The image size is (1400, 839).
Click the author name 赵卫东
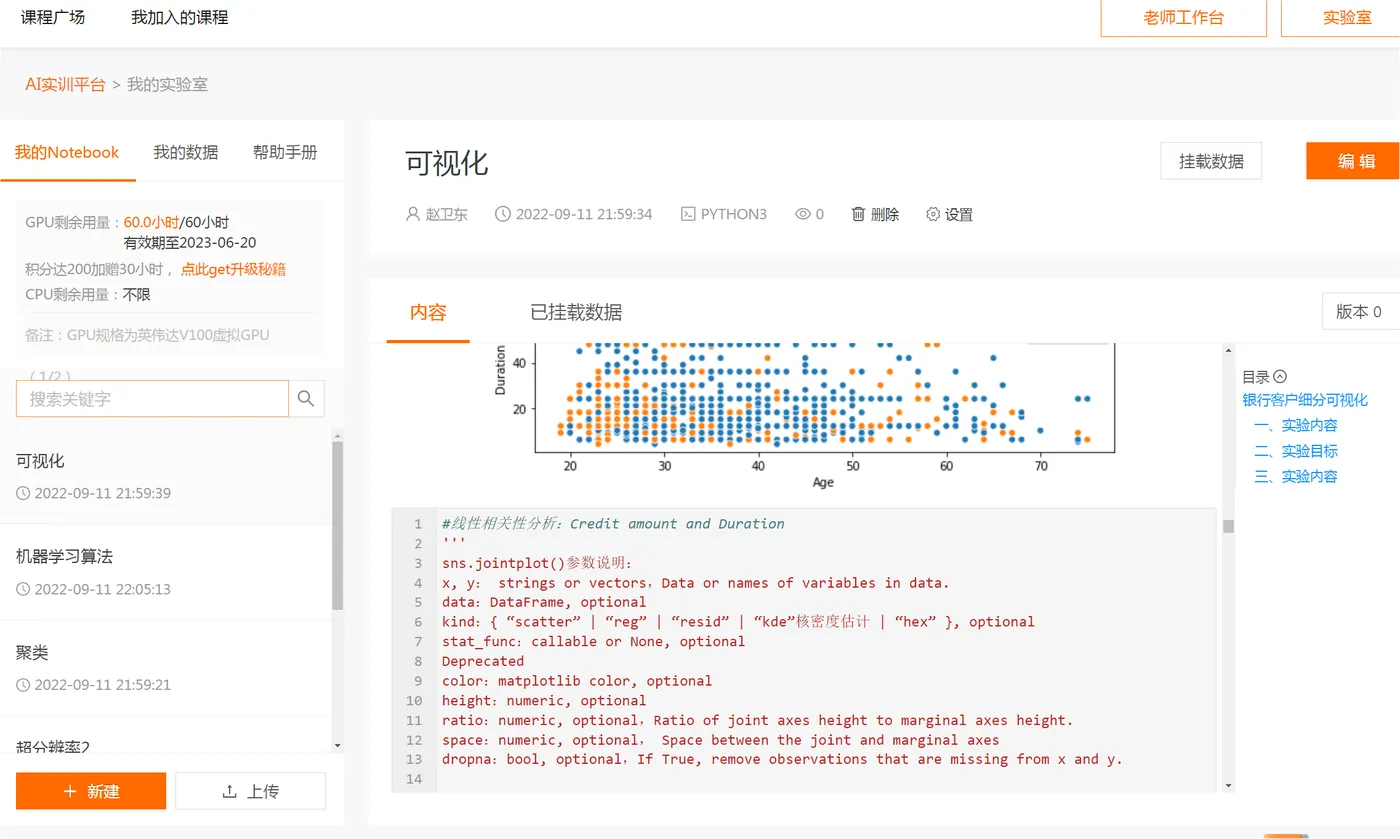pyautogui.click(x=447, y=214)
